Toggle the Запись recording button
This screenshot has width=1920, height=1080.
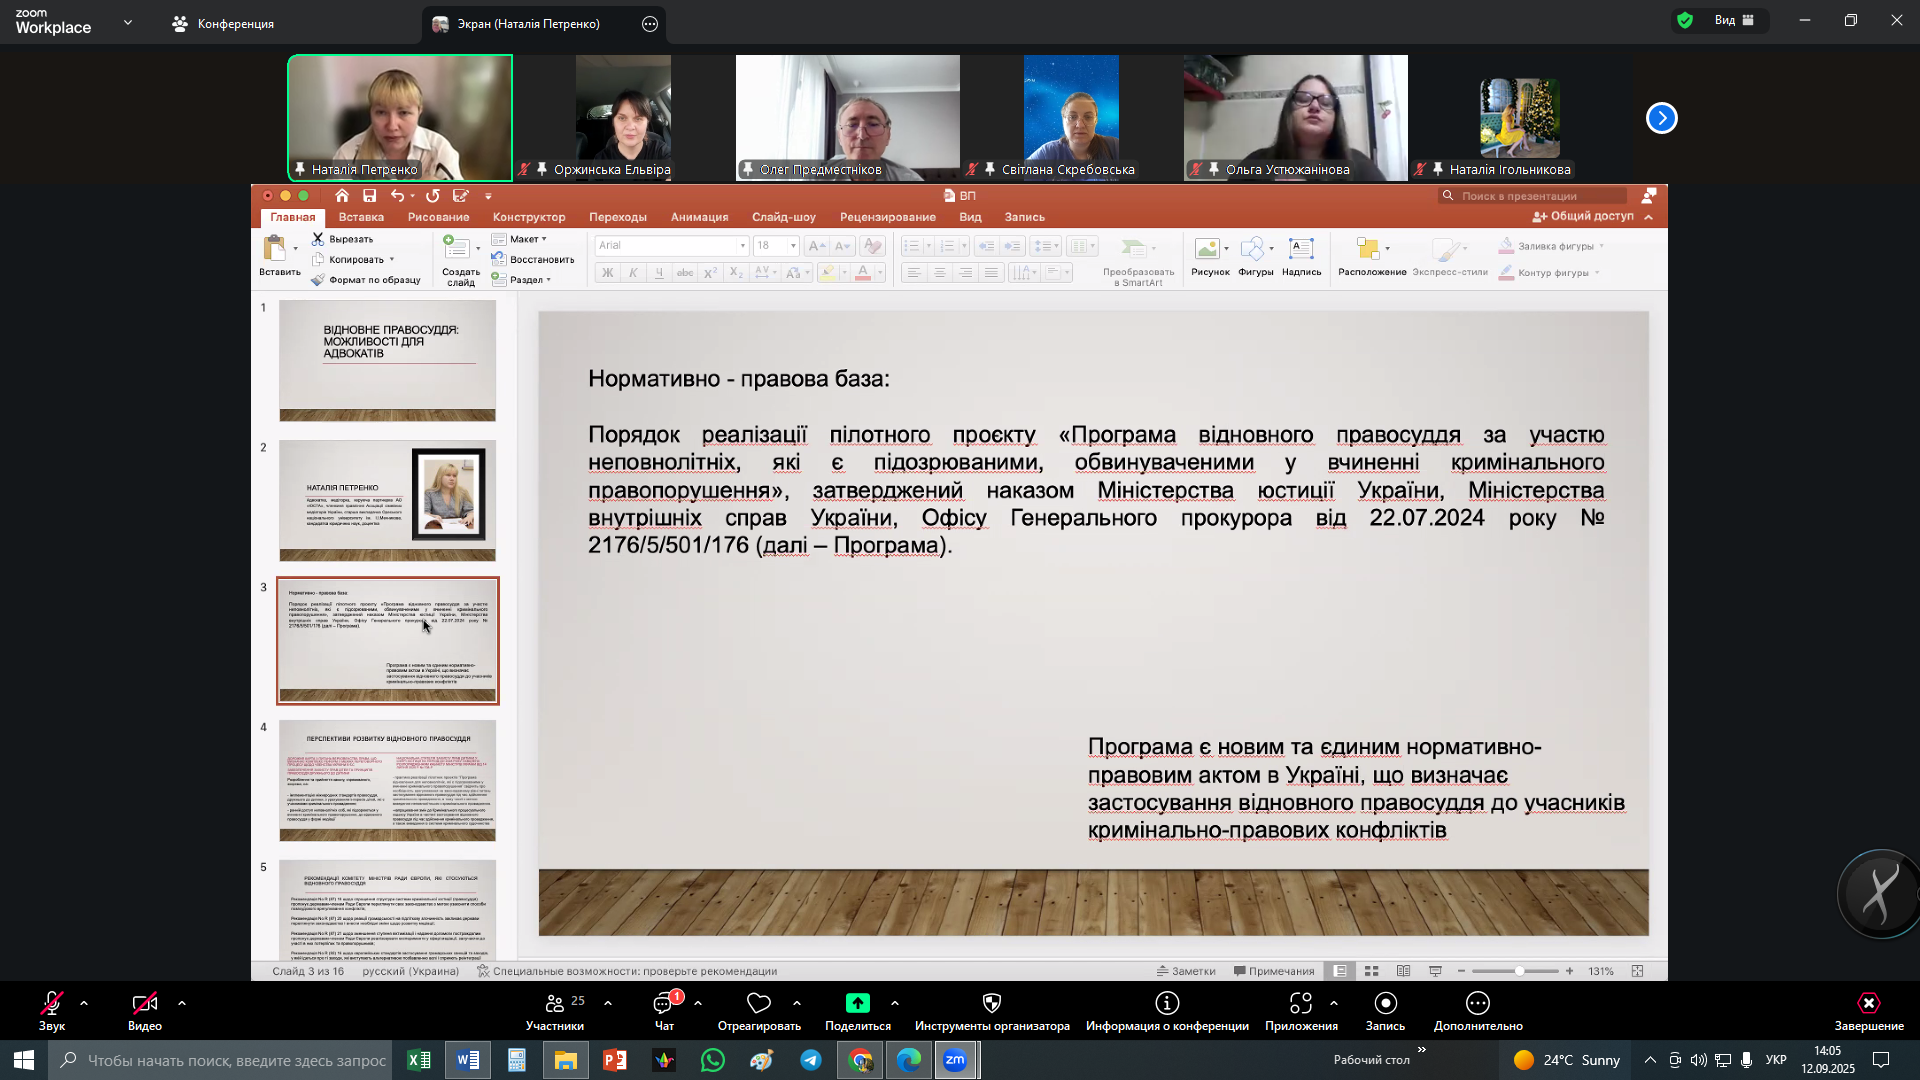1385,1004
